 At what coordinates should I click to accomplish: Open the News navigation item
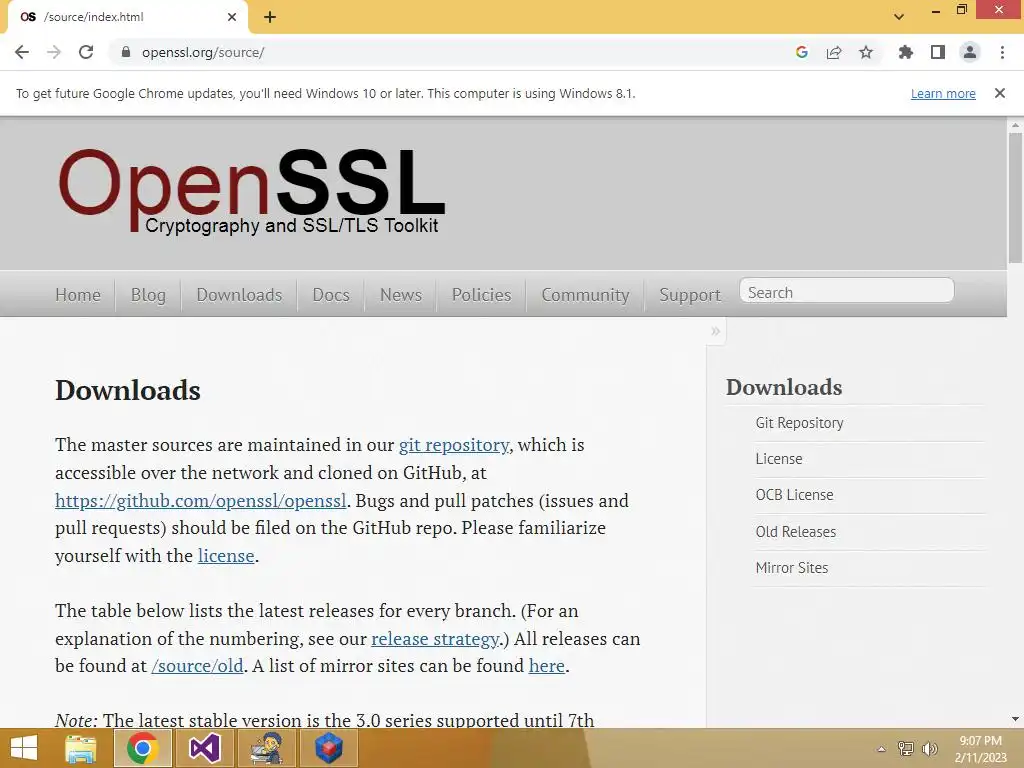tap(401, 295)
